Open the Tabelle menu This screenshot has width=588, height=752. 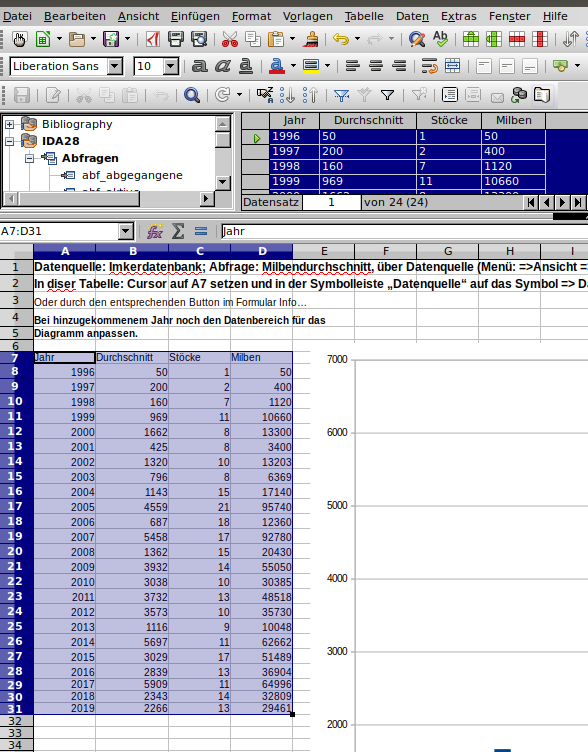364,16
